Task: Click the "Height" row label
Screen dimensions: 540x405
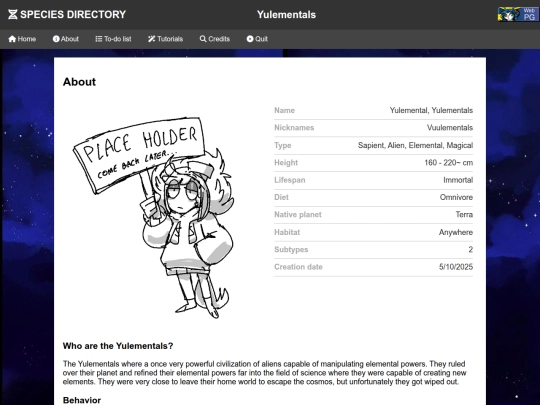Action: [286, 163]
